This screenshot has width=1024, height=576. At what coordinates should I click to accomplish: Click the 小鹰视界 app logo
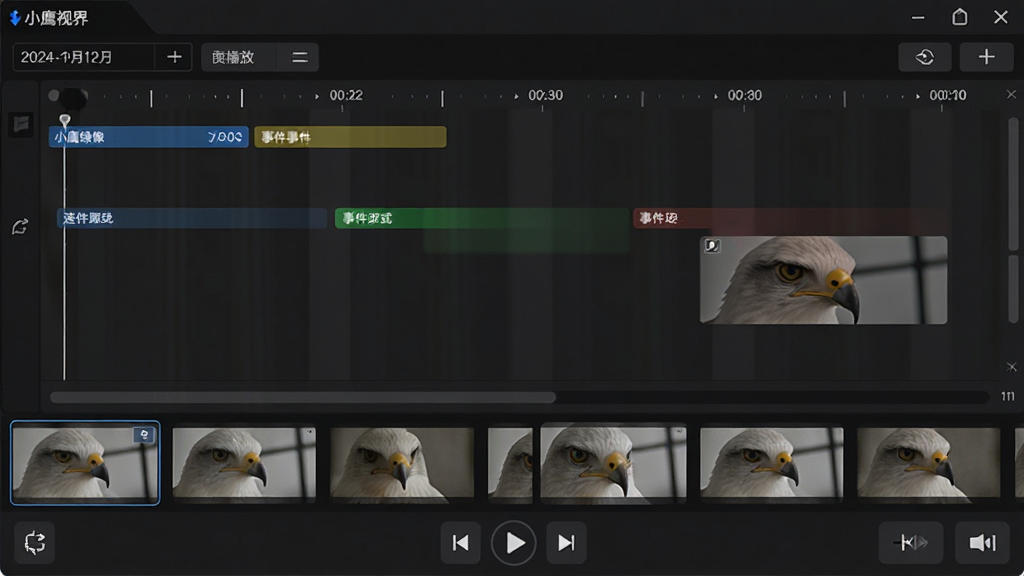(15, 18)
